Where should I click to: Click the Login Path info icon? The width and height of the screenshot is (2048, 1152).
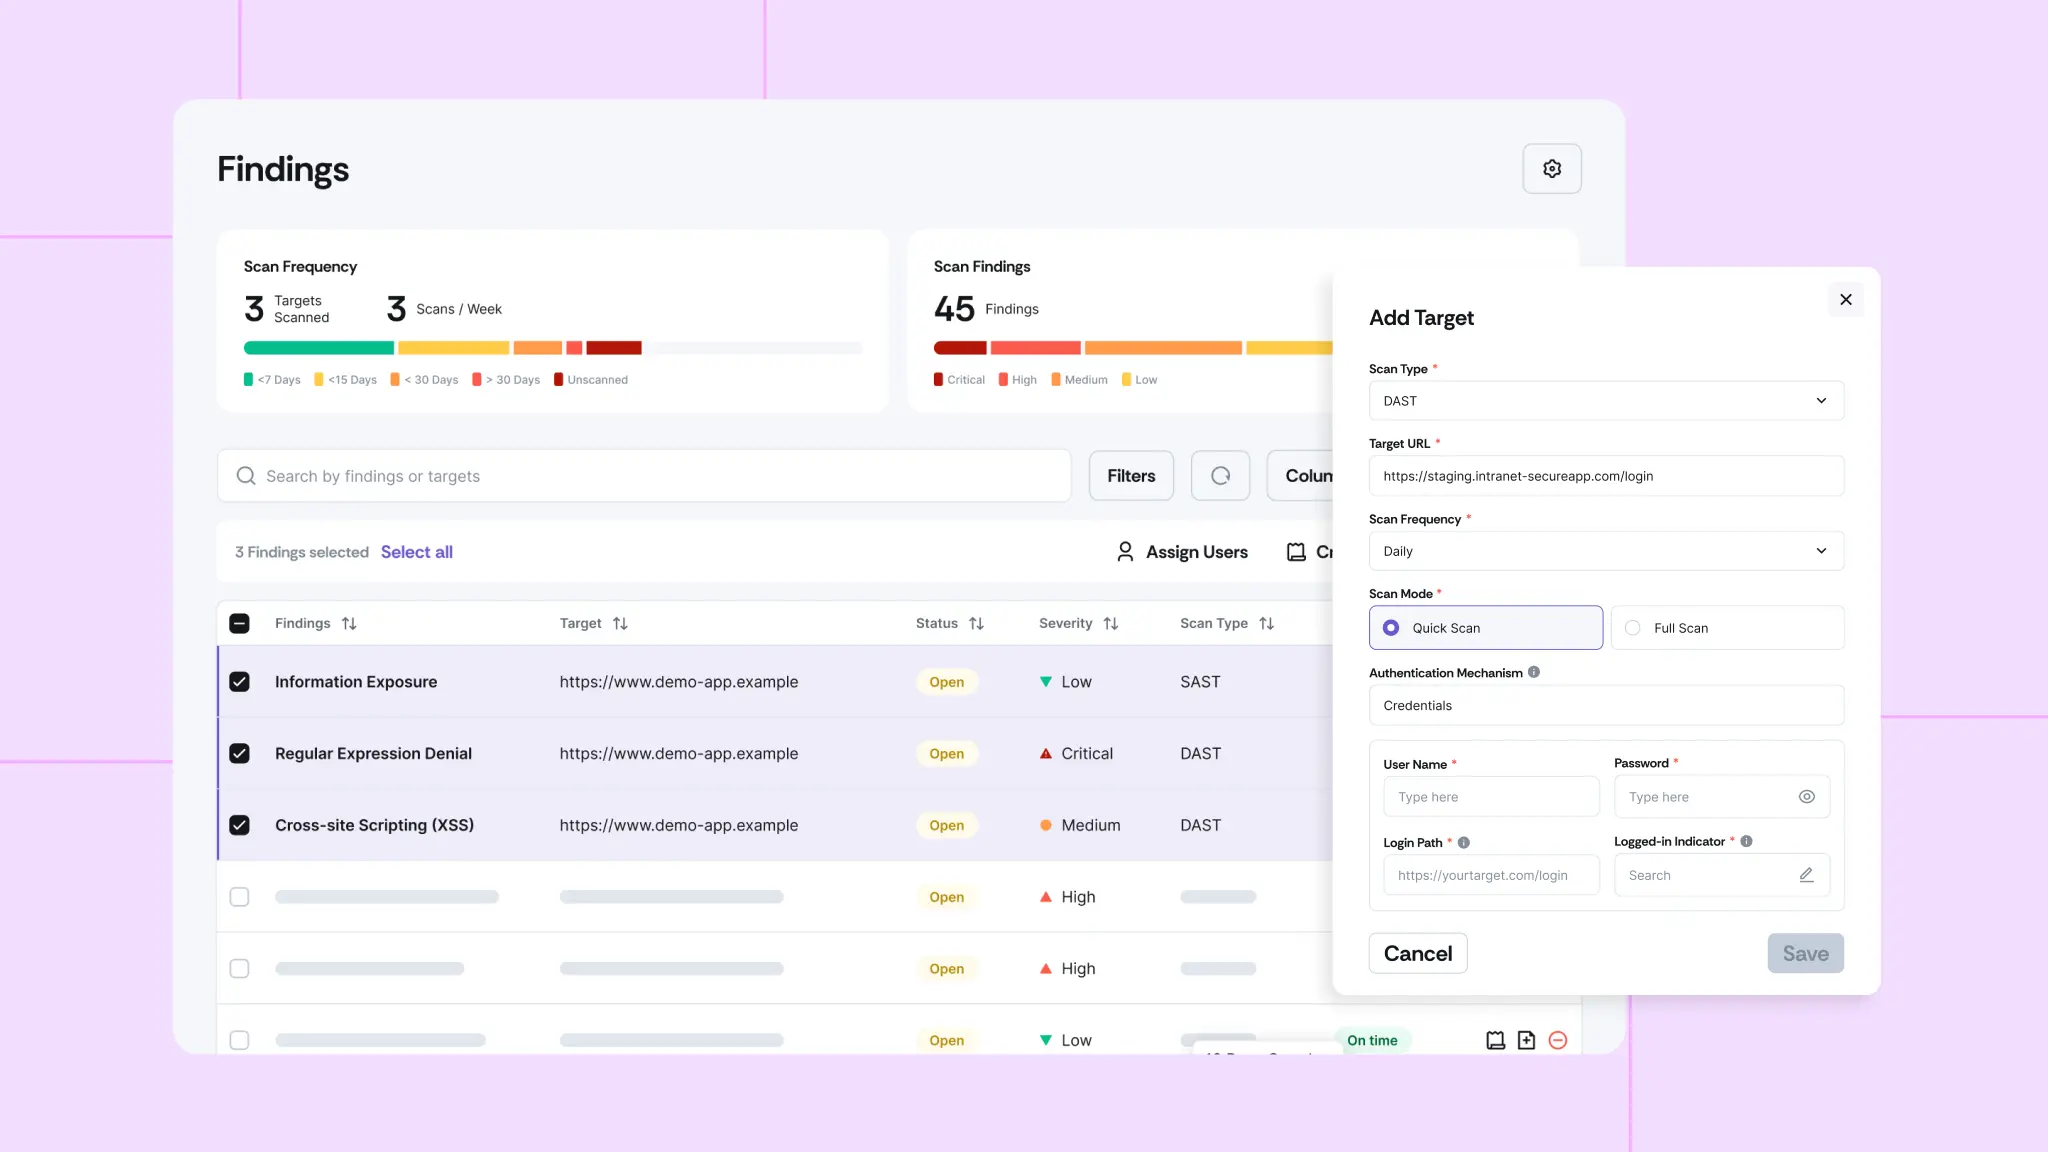click(x=1464, y=843)
